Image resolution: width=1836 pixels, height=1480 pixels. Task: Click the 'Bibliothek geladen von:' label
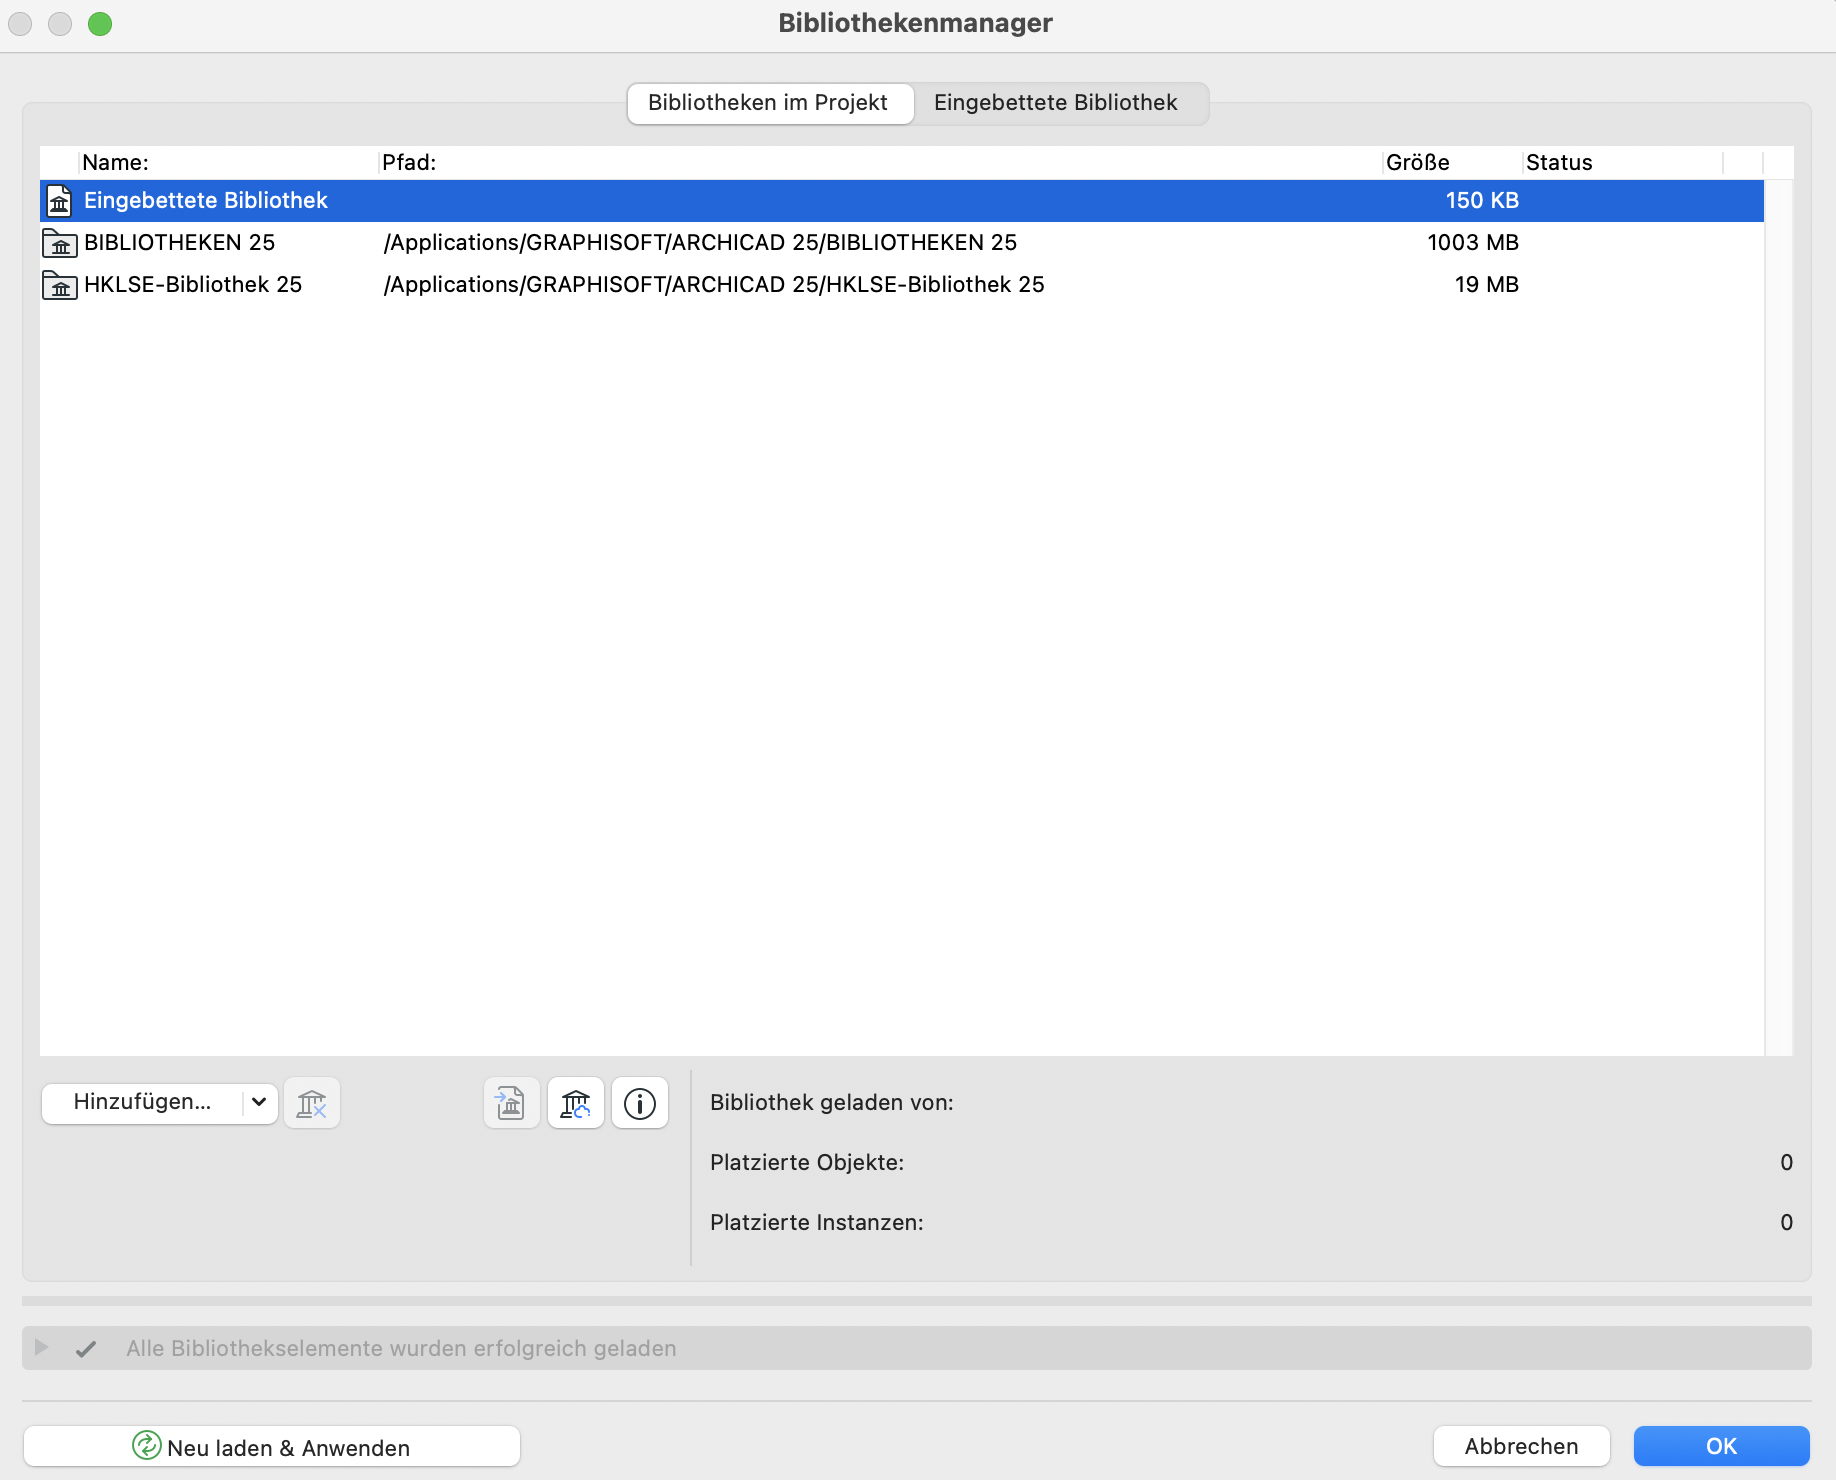[832, 1103]
